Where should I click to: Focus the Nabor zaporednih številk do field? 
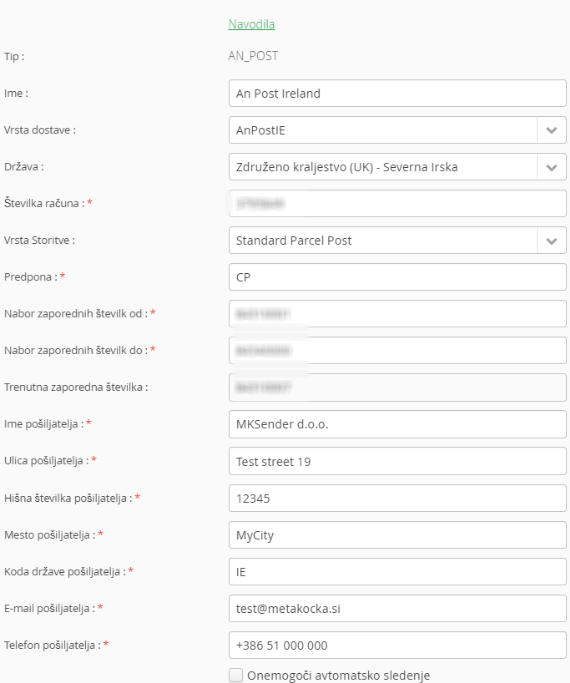click(x=398, y=350)
